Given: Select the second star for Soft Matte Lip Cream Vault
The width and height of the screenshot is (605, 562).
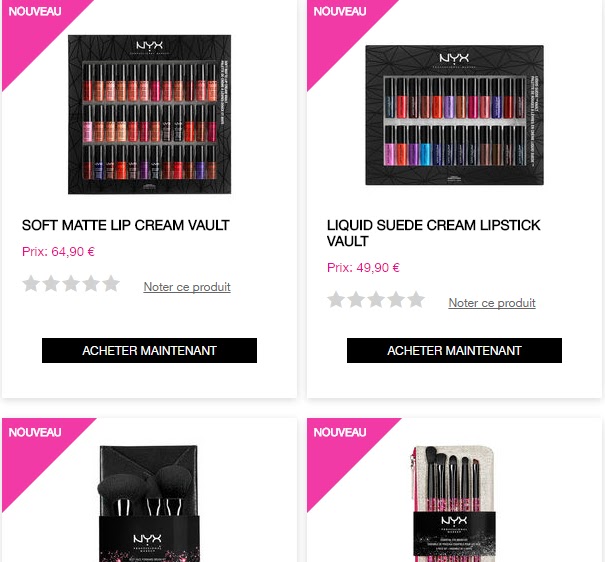Looking at the screenshot, I should coord(51,284).
